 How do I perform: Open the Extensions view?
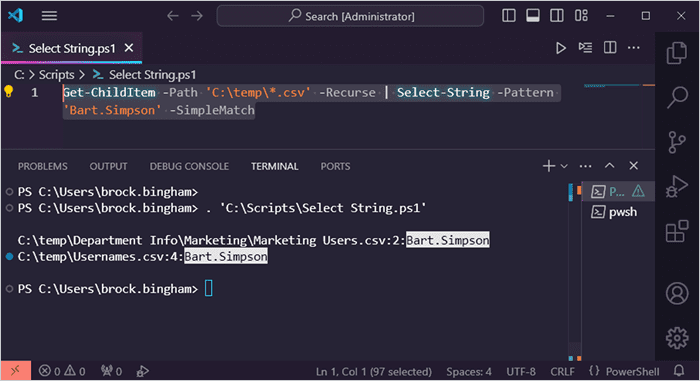[x=677, y=230]
